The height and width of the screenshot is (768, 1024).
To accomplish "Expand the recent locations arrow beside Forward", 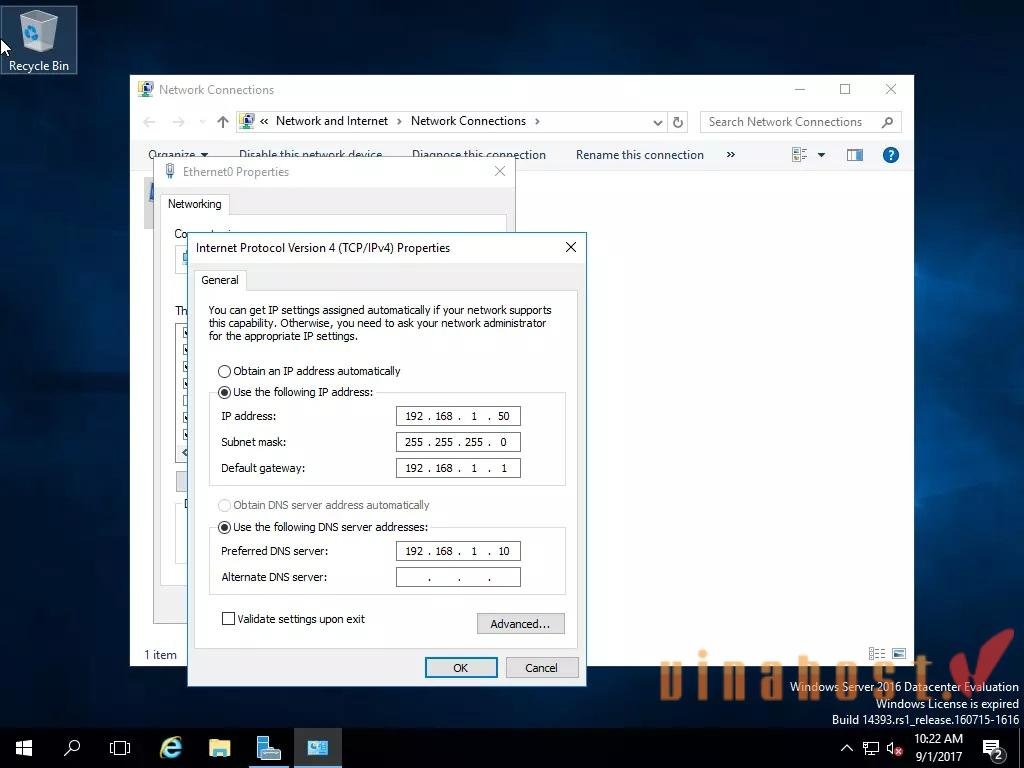I will coord(202,122).
